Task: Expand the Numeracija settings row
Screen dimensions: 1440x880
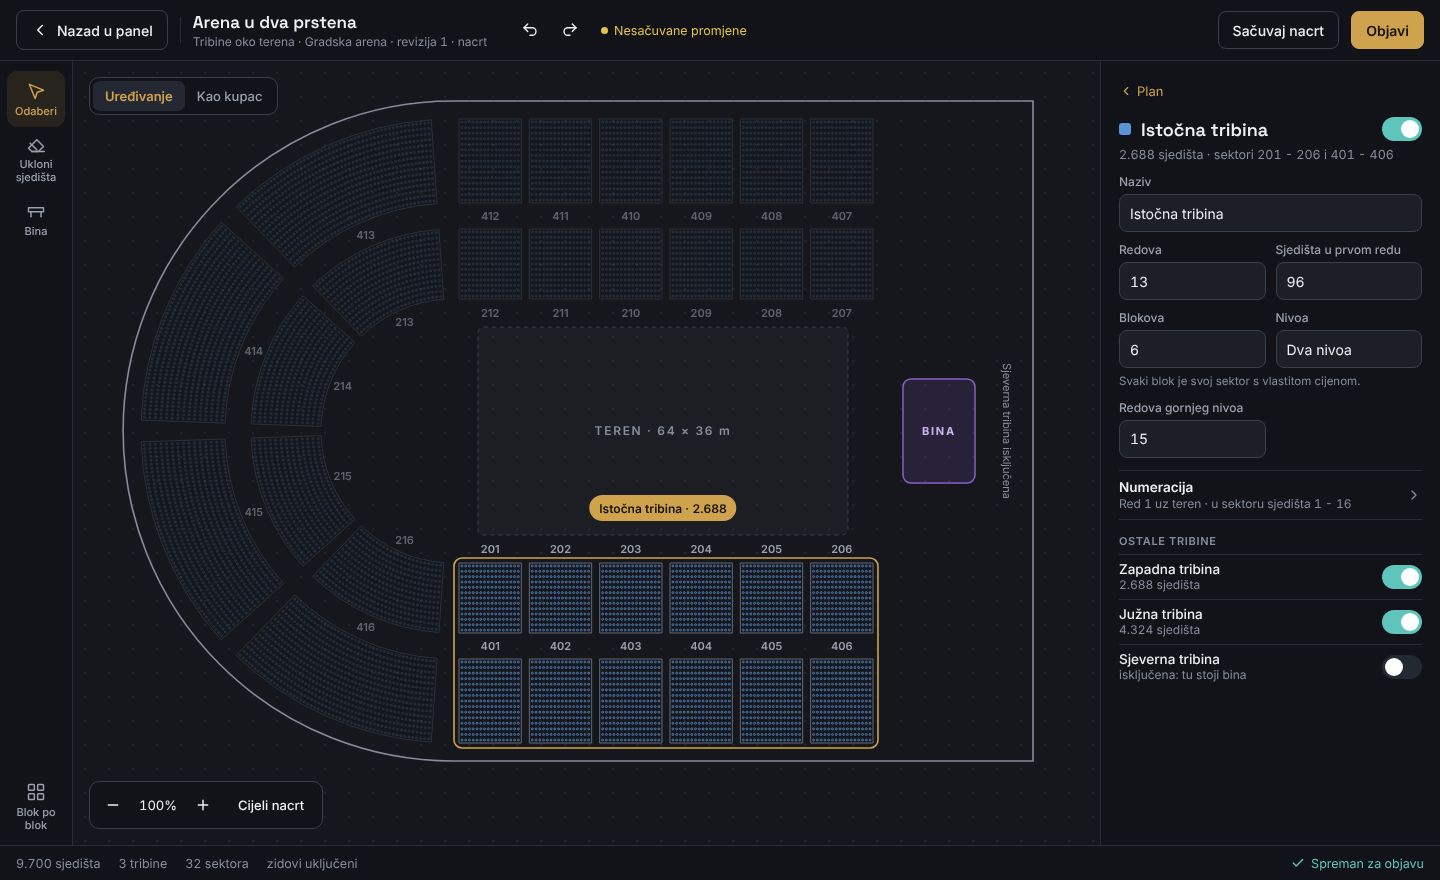Action: click(x=1269, y=495)
